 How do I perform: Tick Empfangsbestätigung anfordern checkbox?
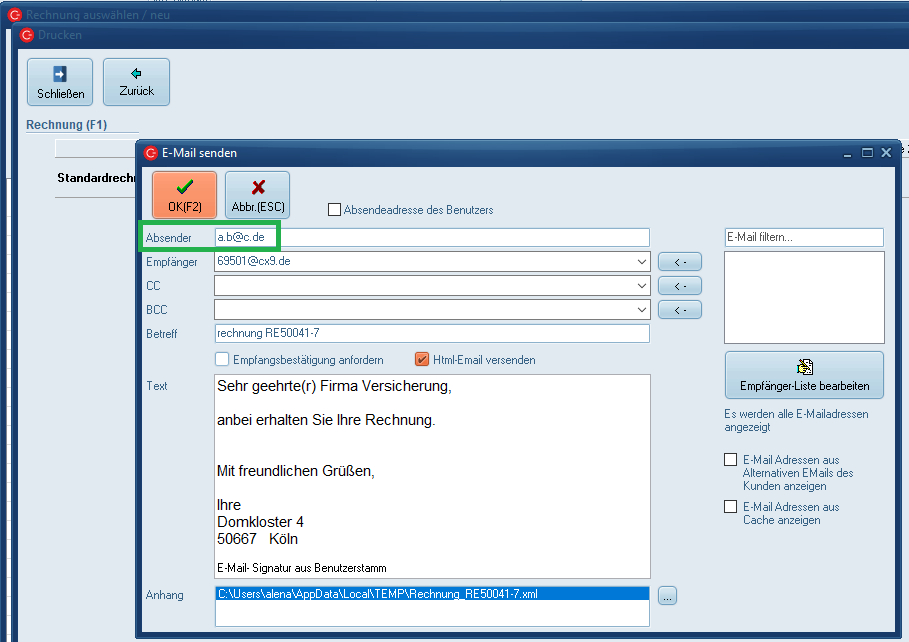point(222,360)
